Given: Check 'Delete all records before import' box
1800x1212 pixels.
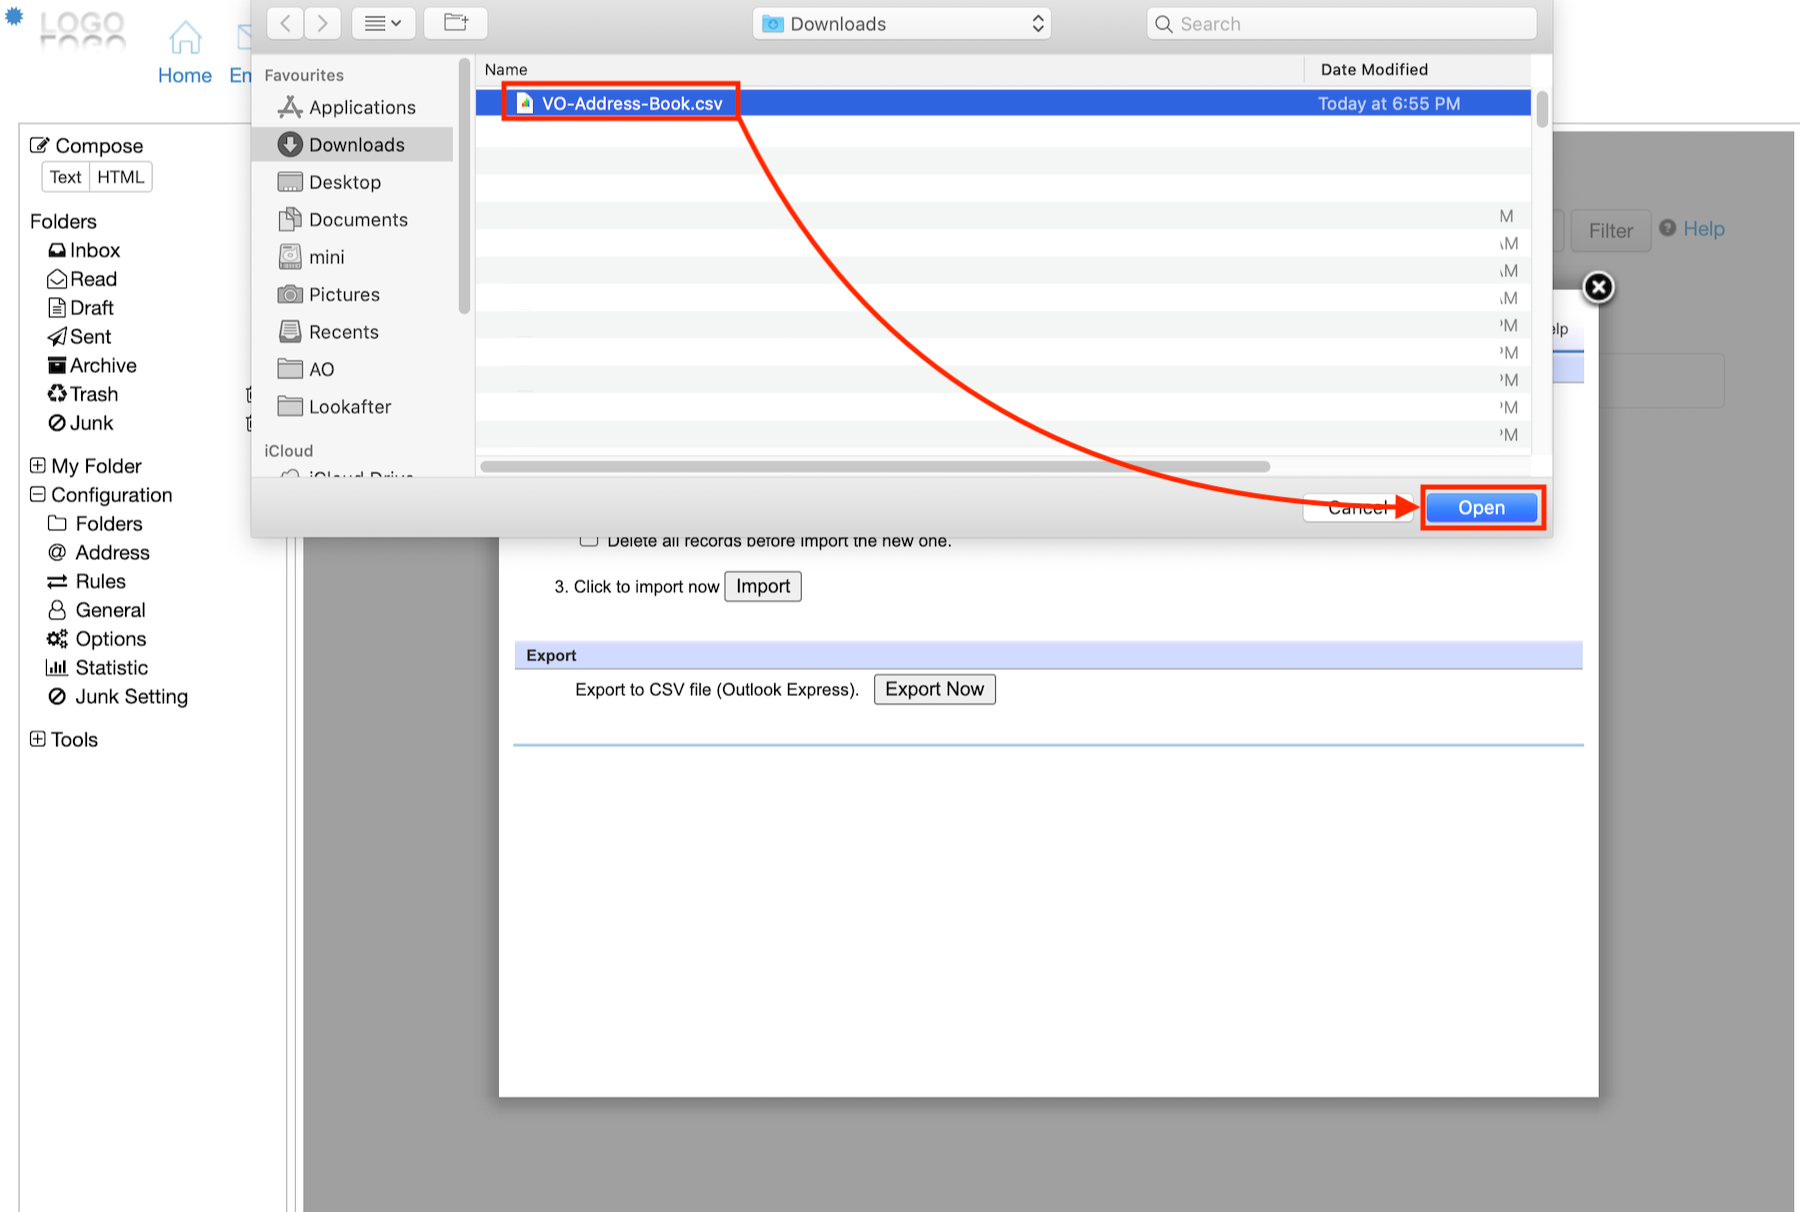Looking at the screenshot, I should pos(589,541).
